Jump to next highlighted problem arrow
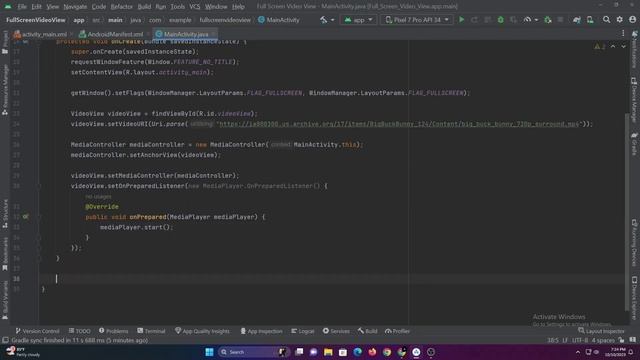640x360 pixels. (623, 47)
